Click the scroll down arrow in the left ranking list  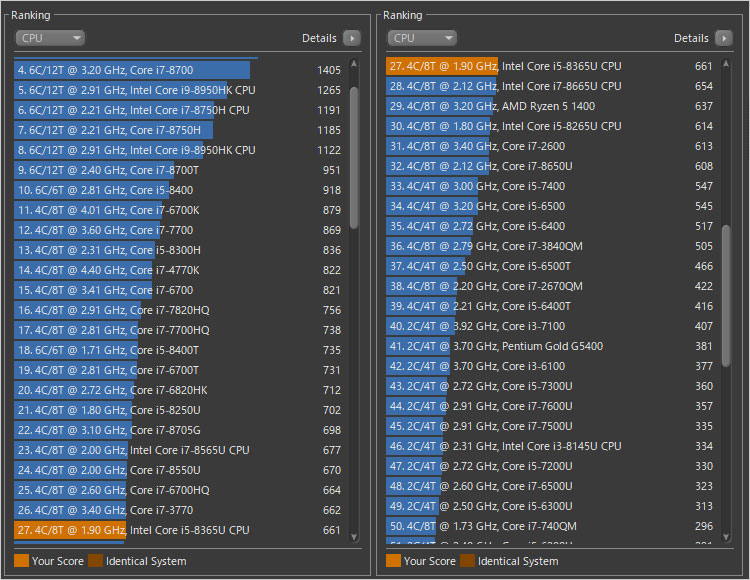click(x=354, y=537)
